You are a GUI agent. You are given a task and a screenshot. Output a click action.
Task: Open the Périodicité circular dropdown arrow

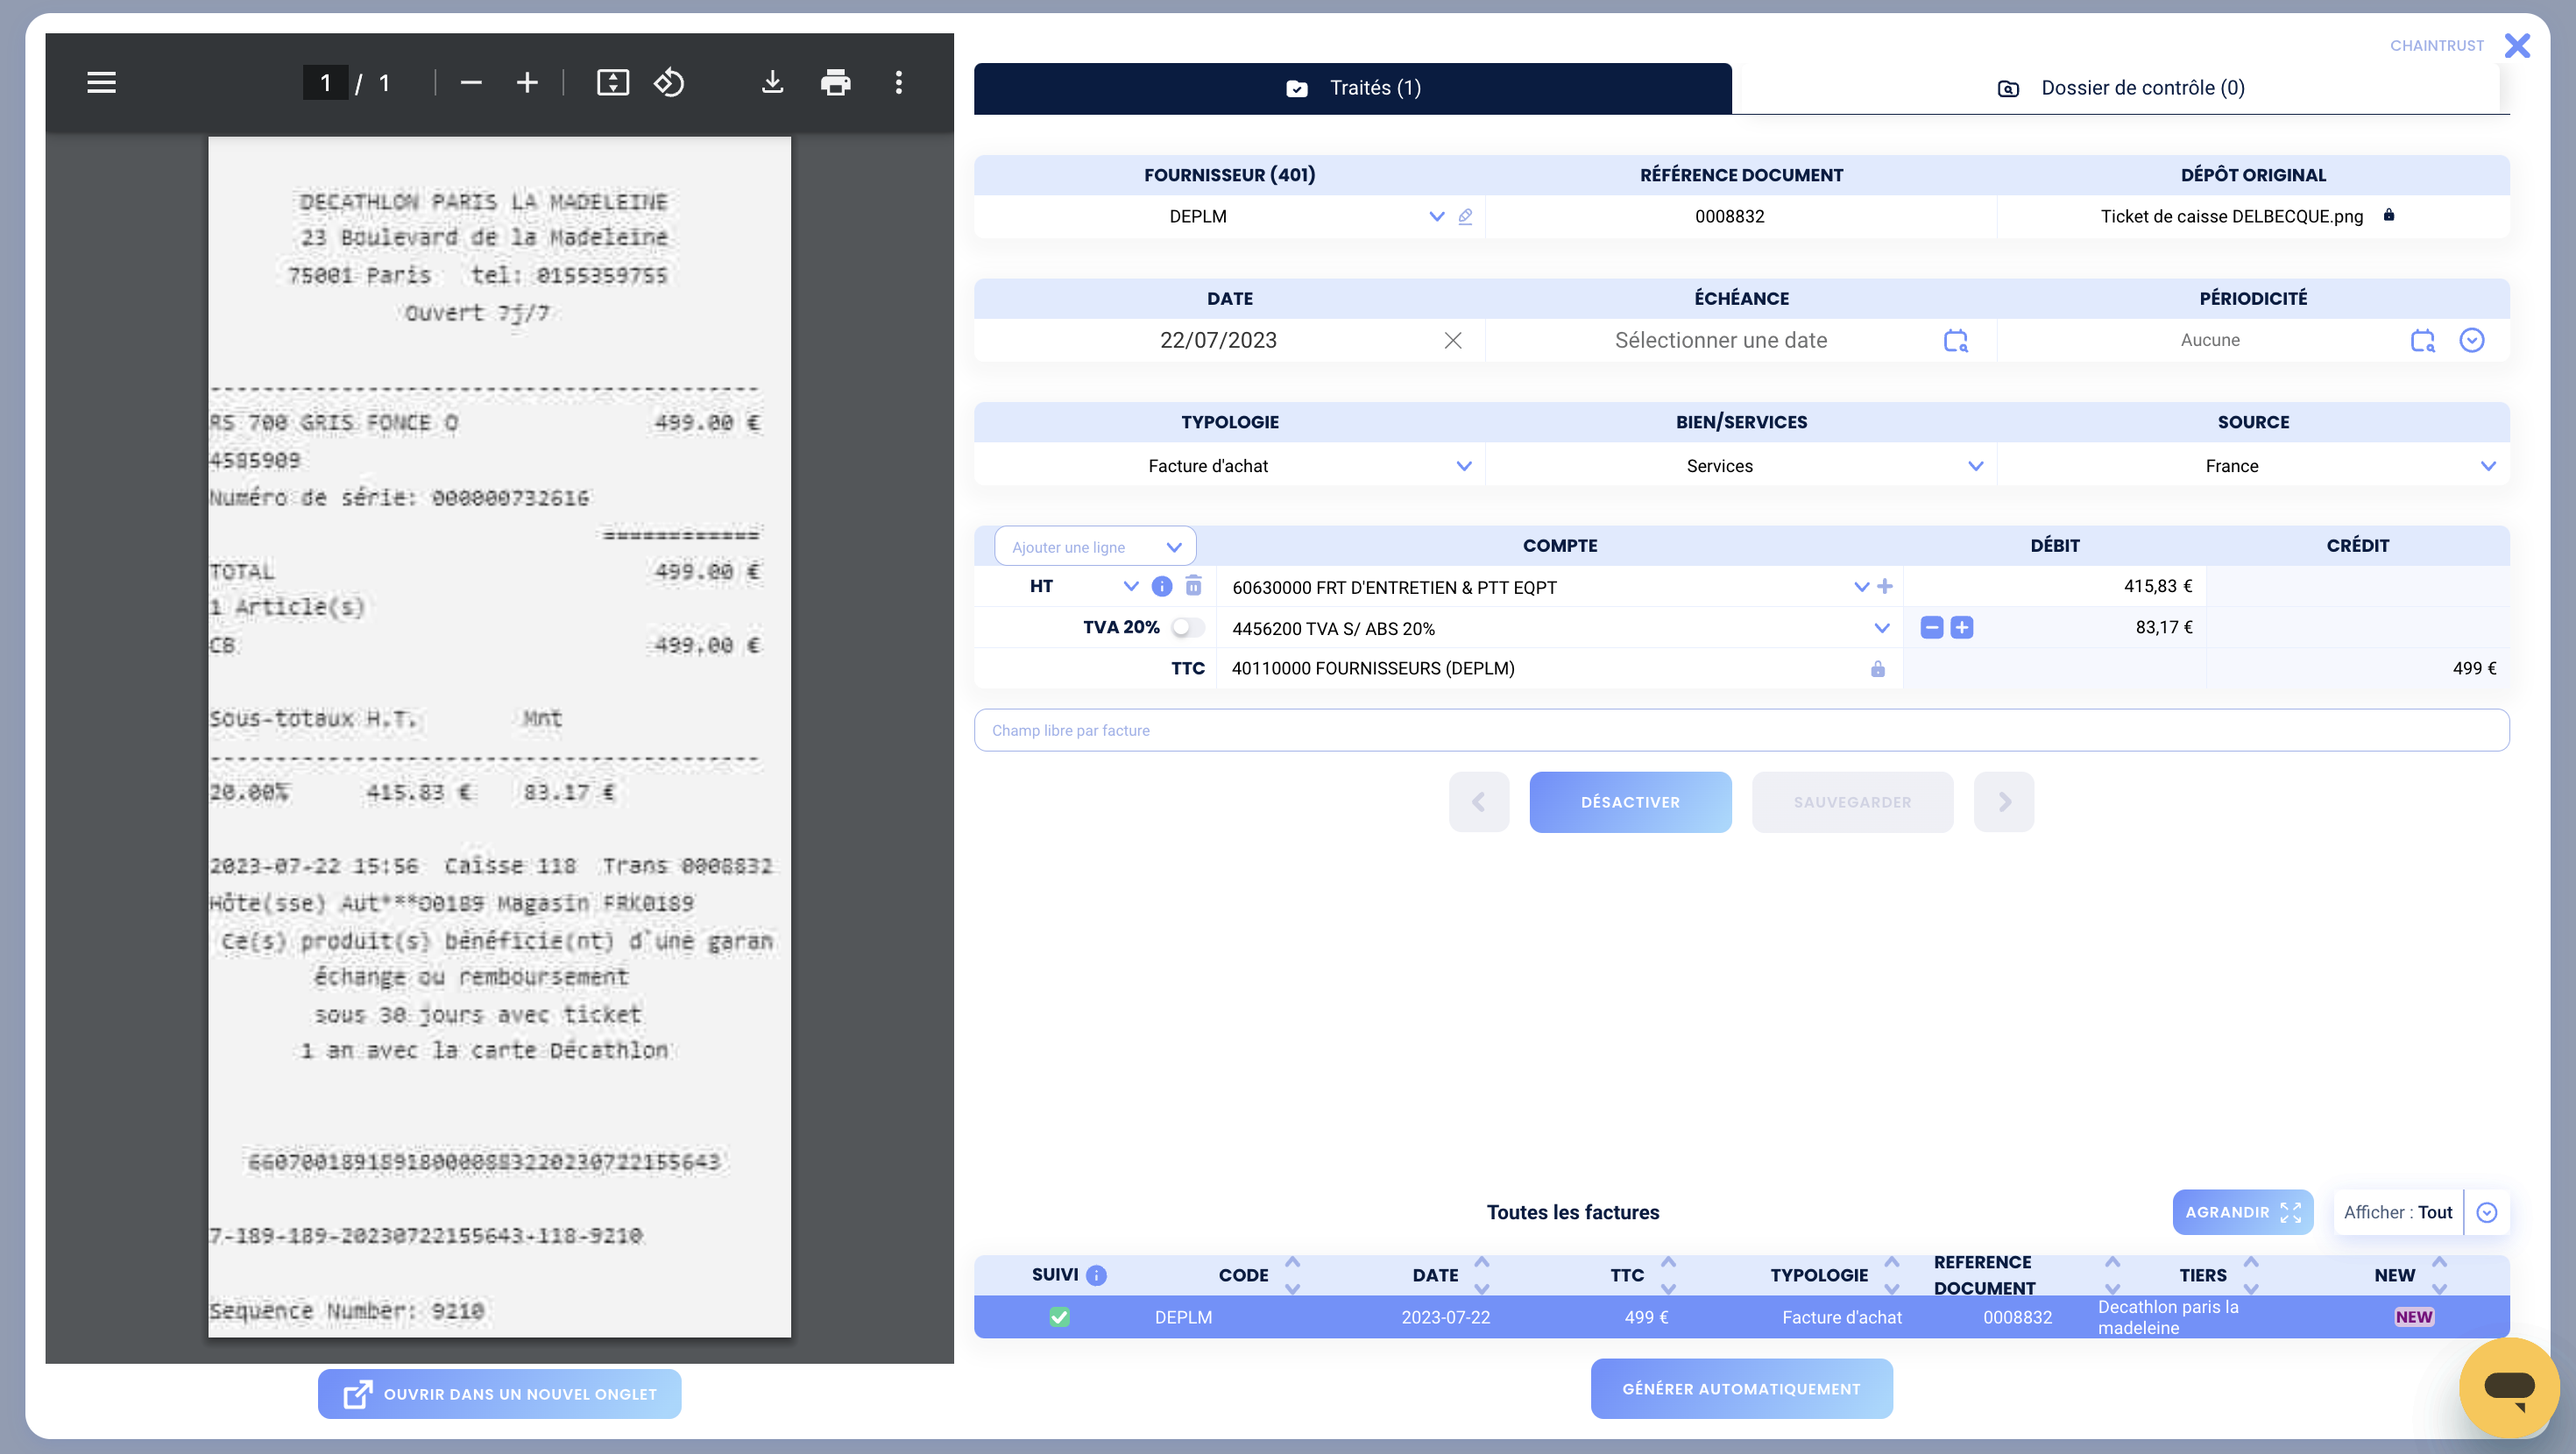2472,340
